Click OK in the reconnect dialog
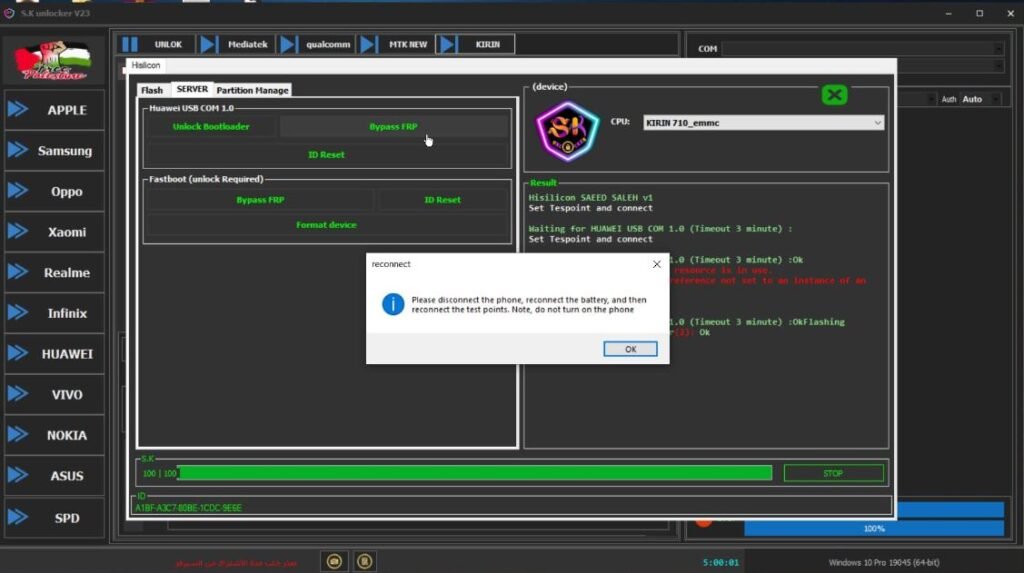The height and width of the screenshot is (573, 1024). pyautogui.click(x=630, y=349)
